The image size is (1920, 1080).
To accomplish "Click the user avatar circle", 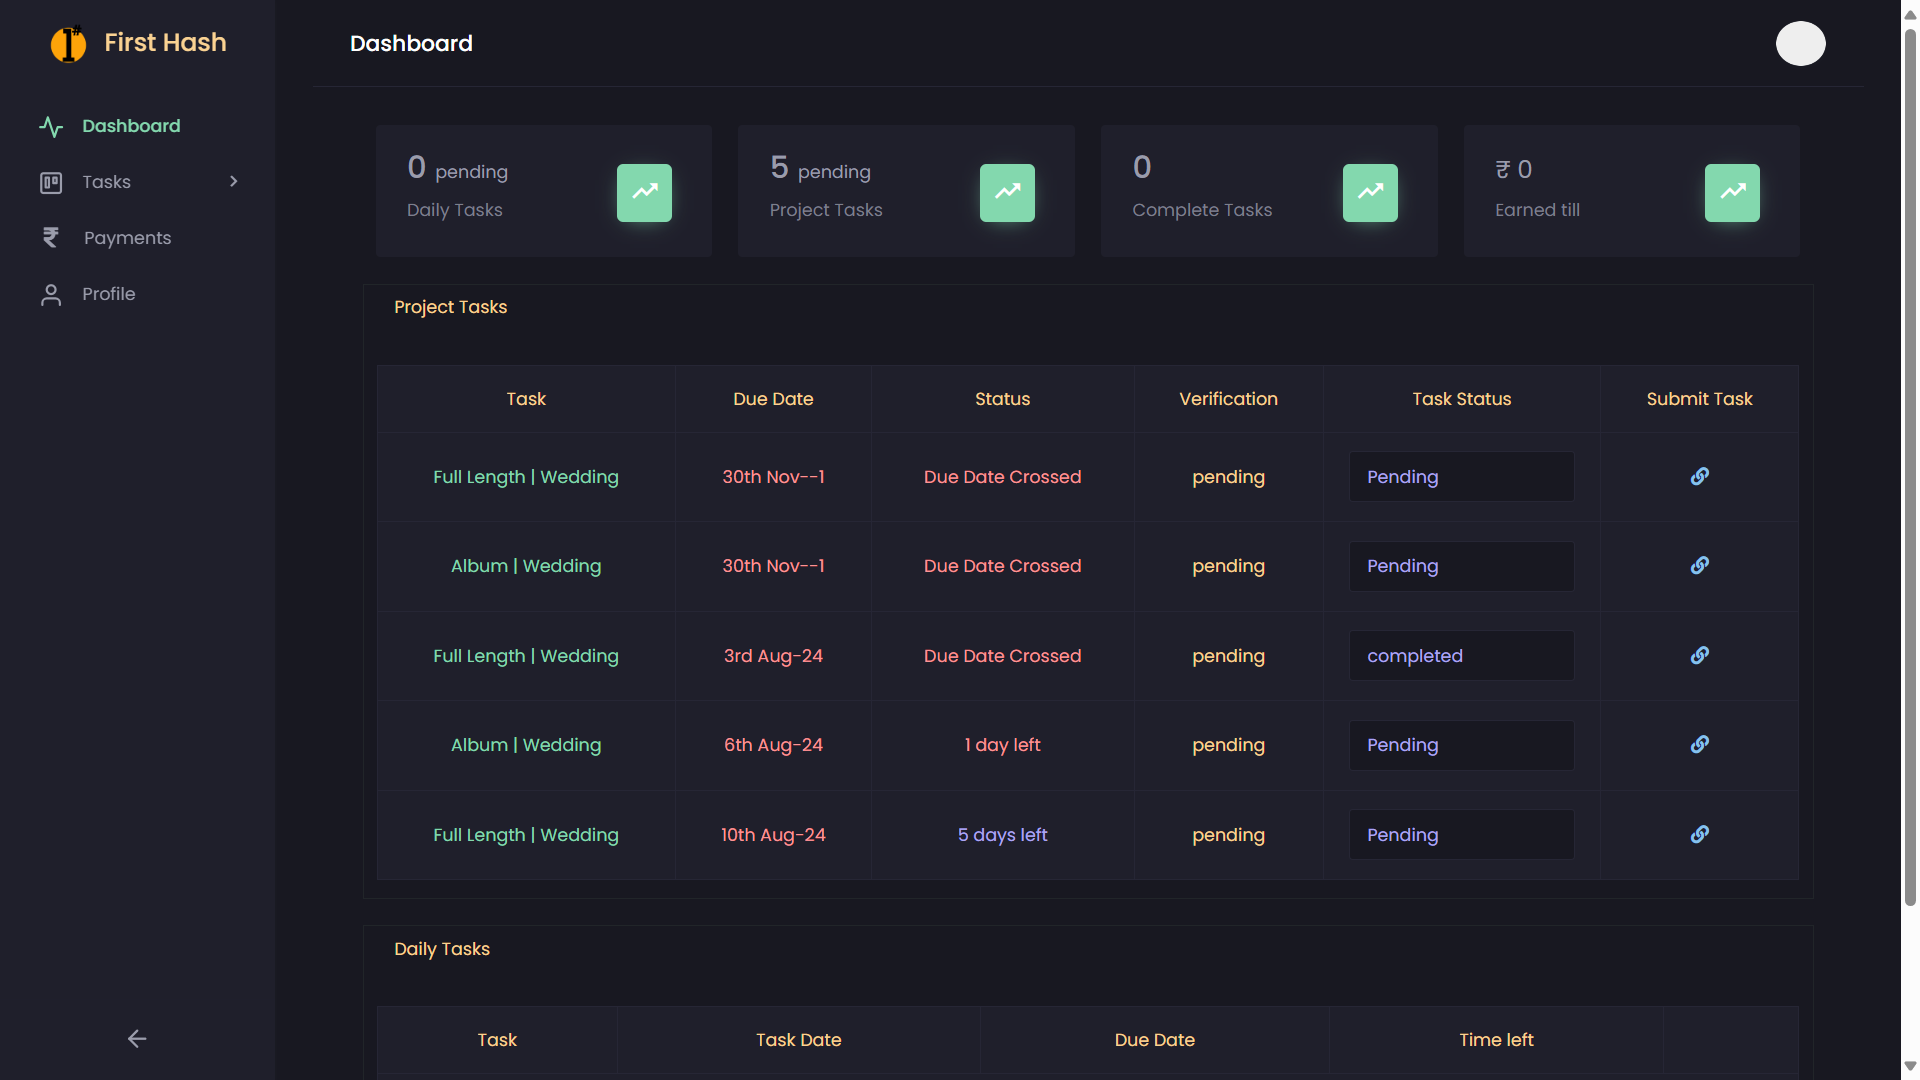I will coord(1800,43).
